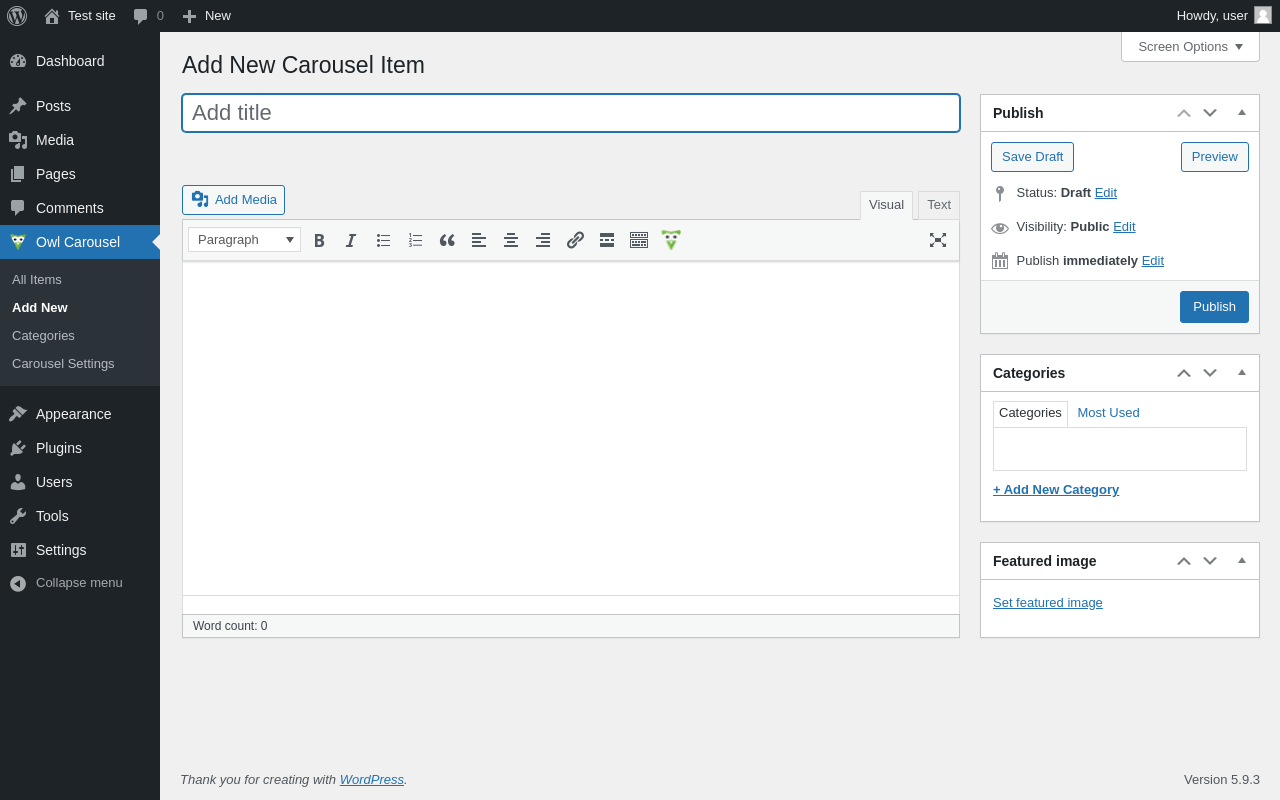This screenshot has height=800, width=1280.
Task: Select Most Used categories tab
Action: [x=1108, y=413]
